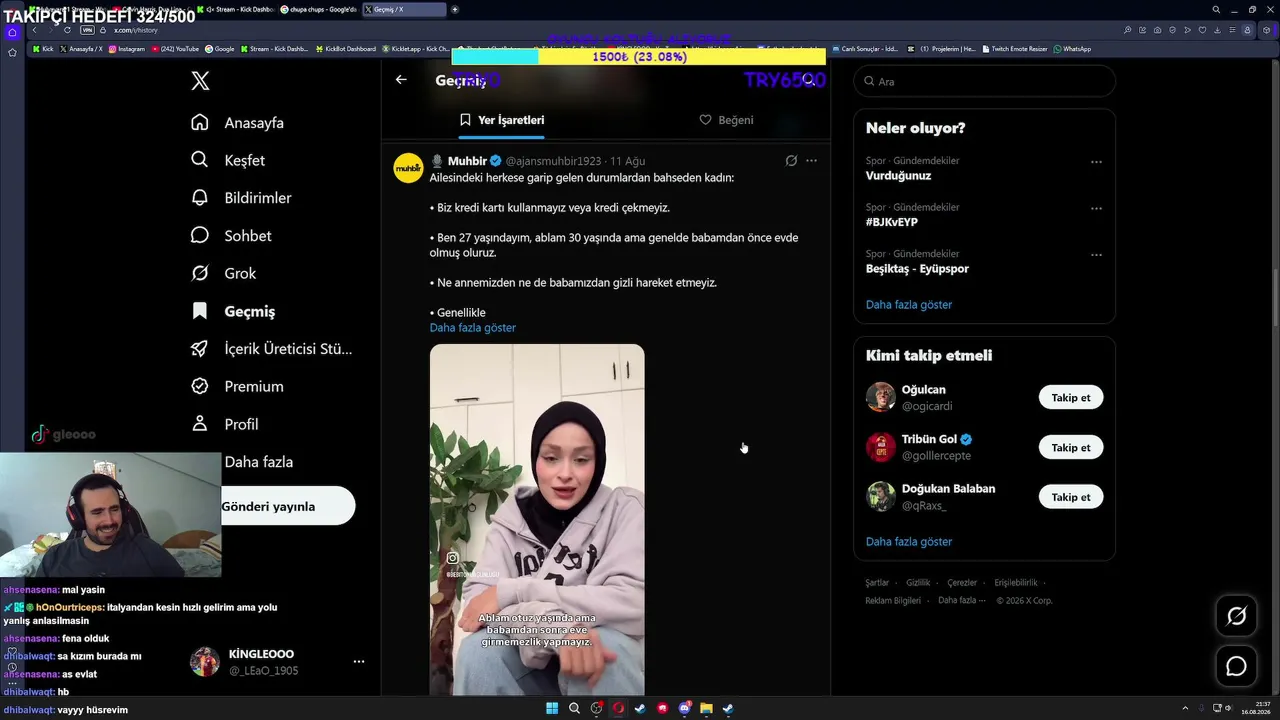
Task: Open Sohbet chat section
Action: pos(231,236)
